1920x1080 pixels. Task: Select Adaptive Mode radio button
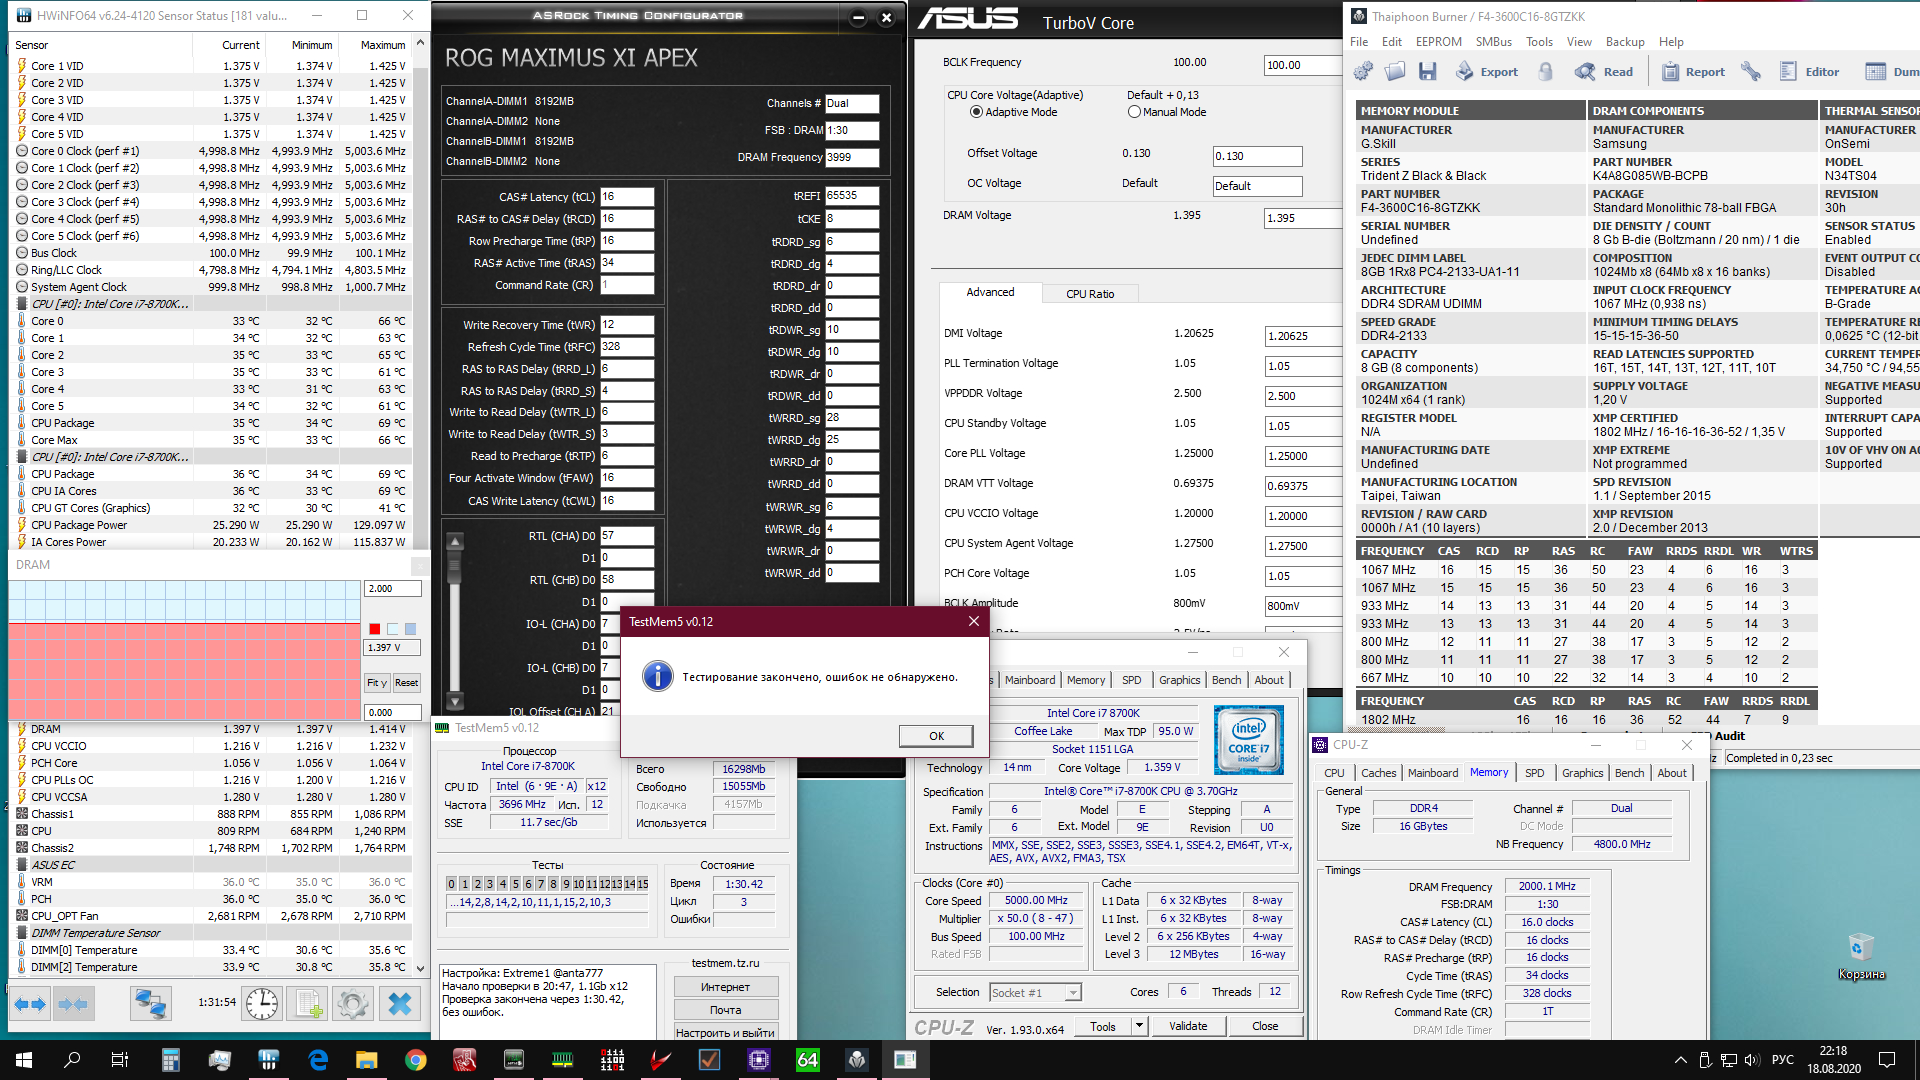click(976, 112)
